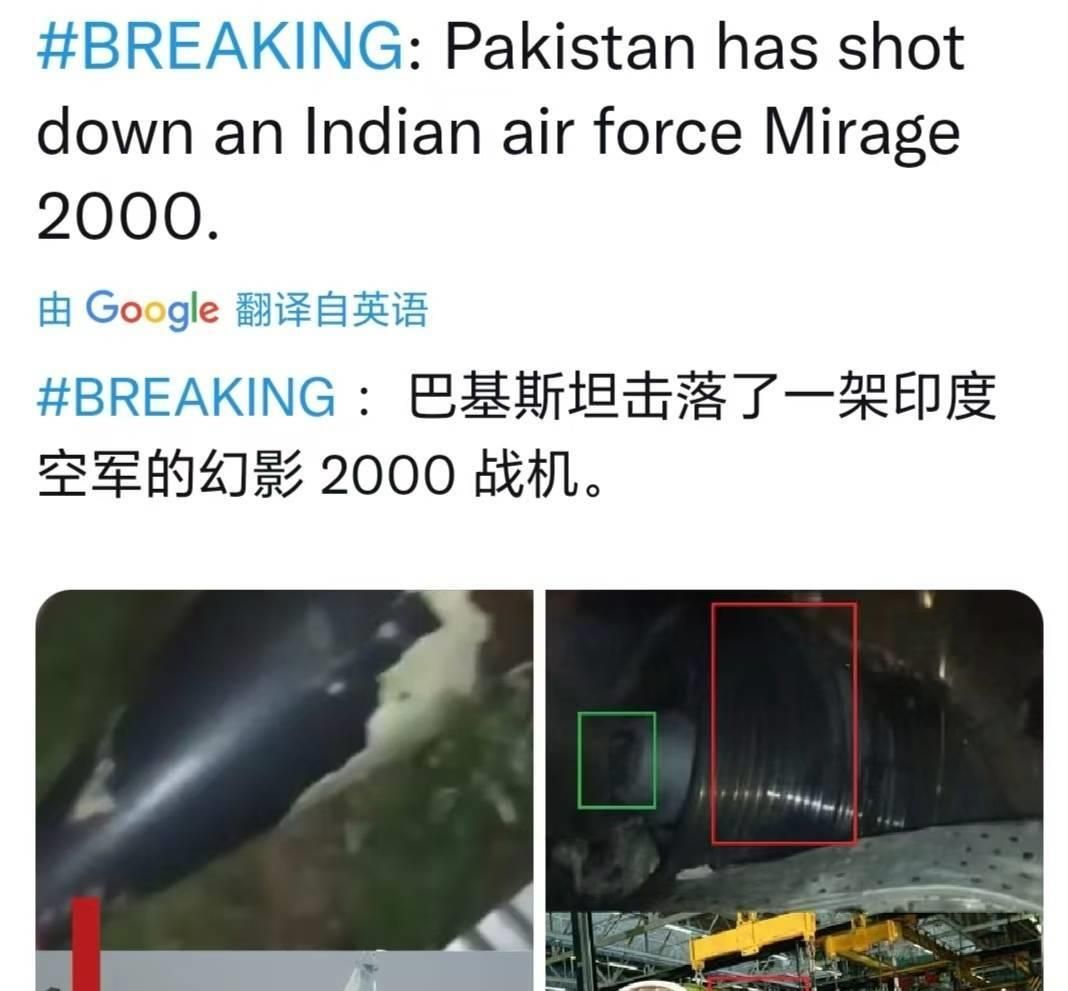The image size is (1068, 991).
Task: Click the green square annotation on photo
Action: point(617,760)
